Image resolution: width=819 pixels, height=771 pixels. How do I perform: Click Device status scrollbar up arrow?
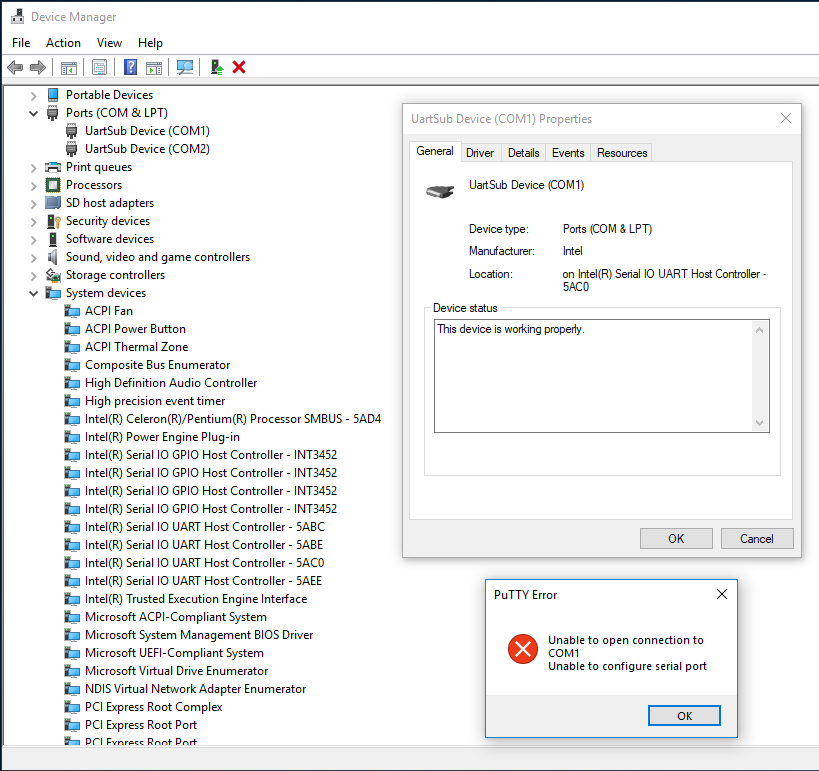pos(759,330)
